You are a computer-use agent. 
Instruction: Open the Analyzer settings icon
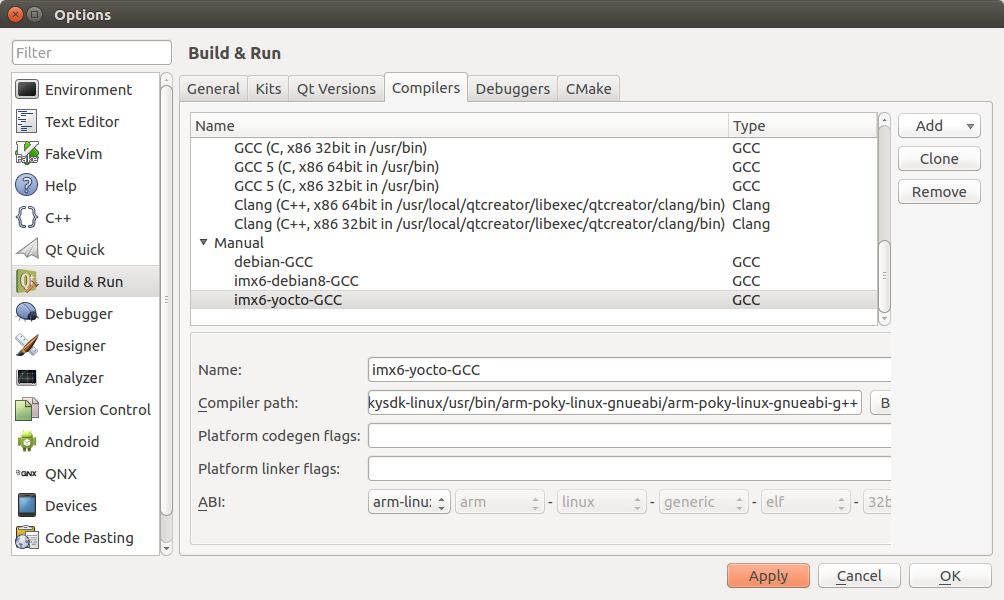[x=28, y=378]
